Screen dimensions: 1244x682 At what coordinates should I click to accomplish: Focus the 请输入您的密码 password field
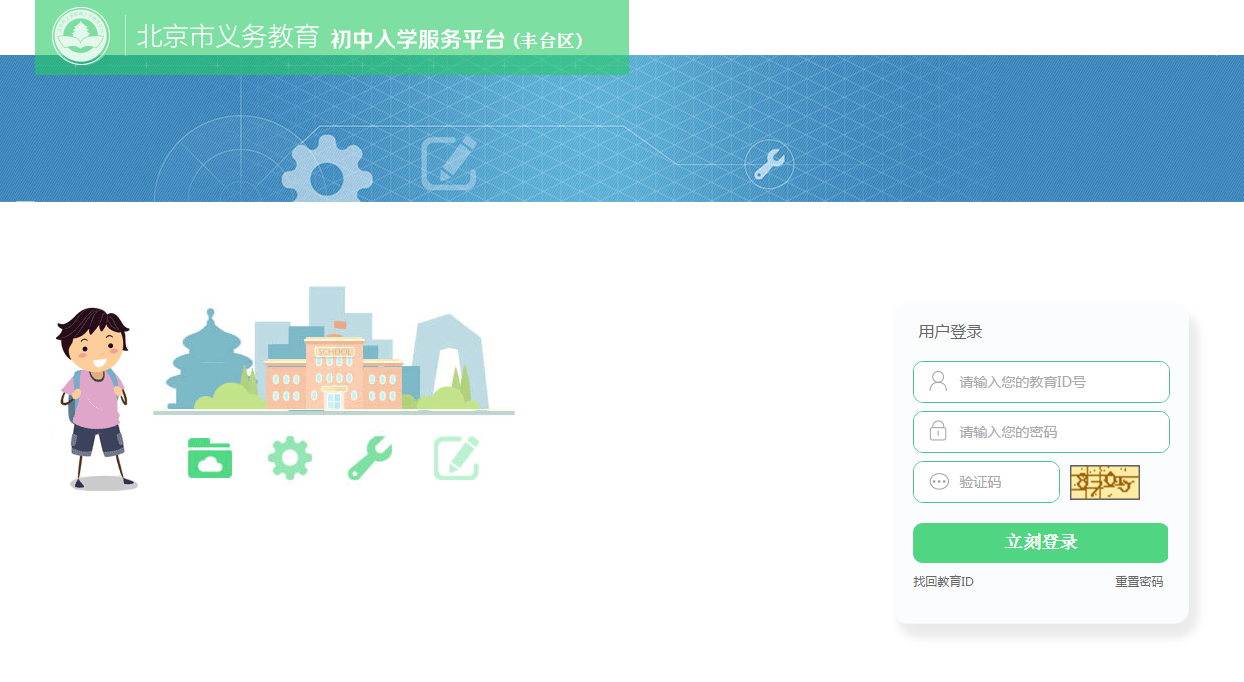(x=1055, y=432)
